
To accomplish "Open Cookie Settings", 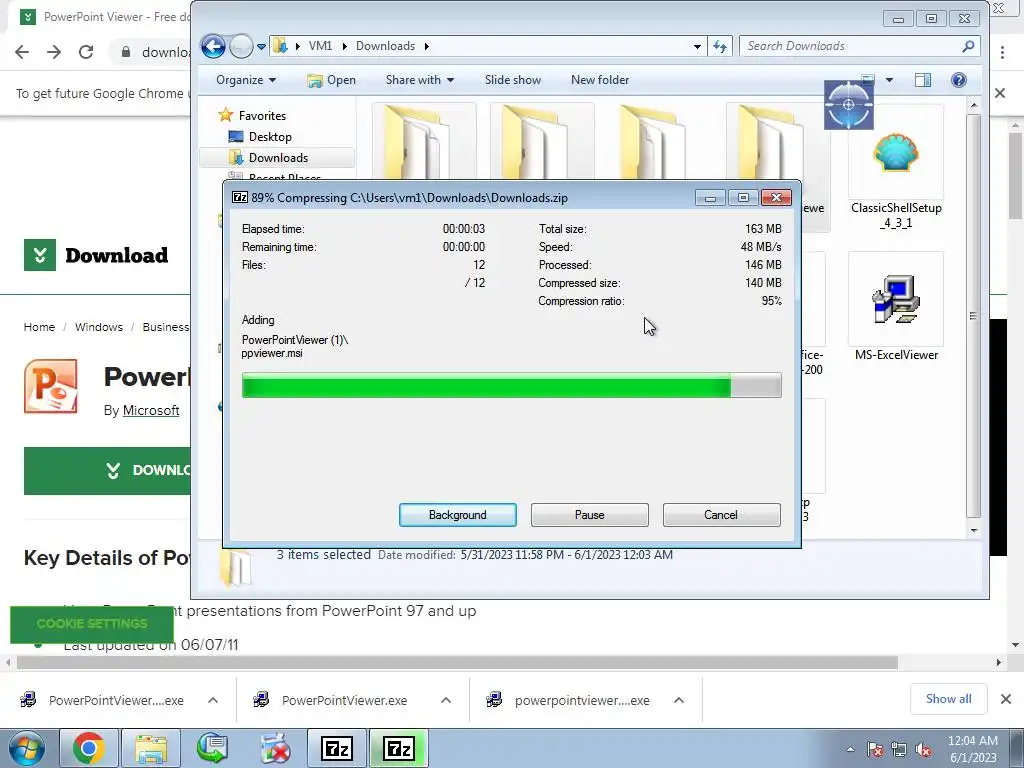I will pyautogui.click(x=92, y=624).
